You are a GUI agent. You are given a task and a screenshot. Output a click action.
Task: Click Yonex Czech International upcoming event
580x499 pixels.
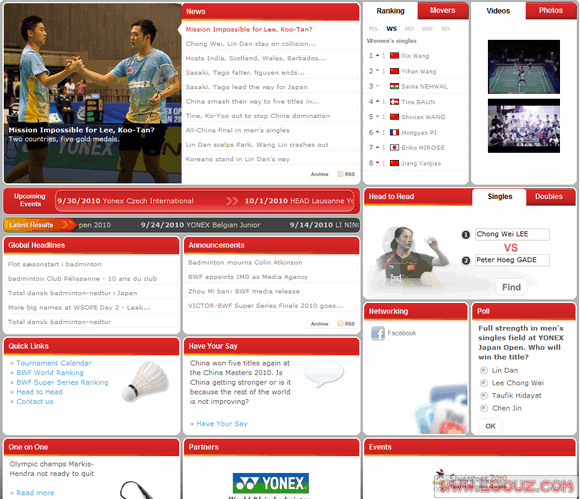(x=125, y=201)
